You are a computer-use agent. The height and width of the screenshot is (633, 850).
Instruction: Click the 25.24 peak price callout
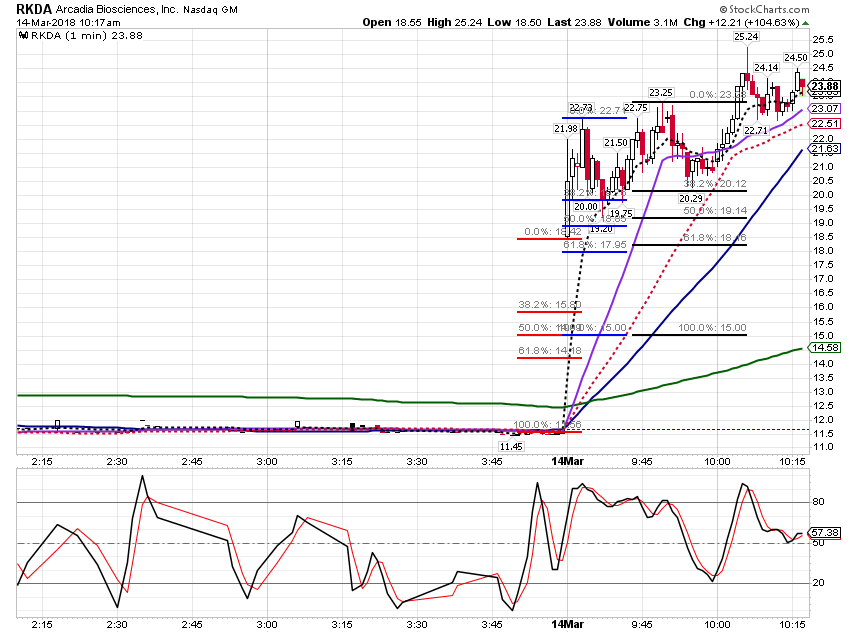coord(746,37)
